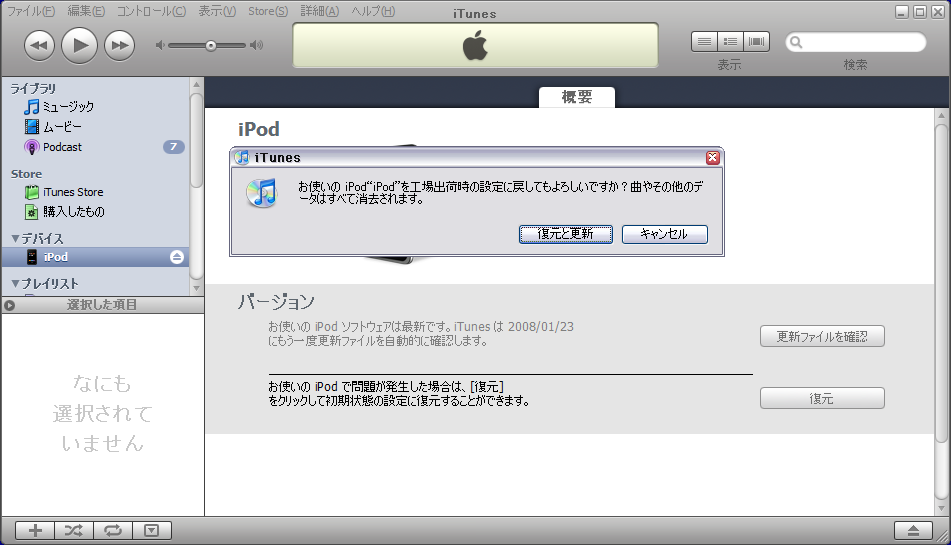The width and height of the screenshot is (951, 545).
Task: Click the バージョン heading
Action: pos(276,301)
